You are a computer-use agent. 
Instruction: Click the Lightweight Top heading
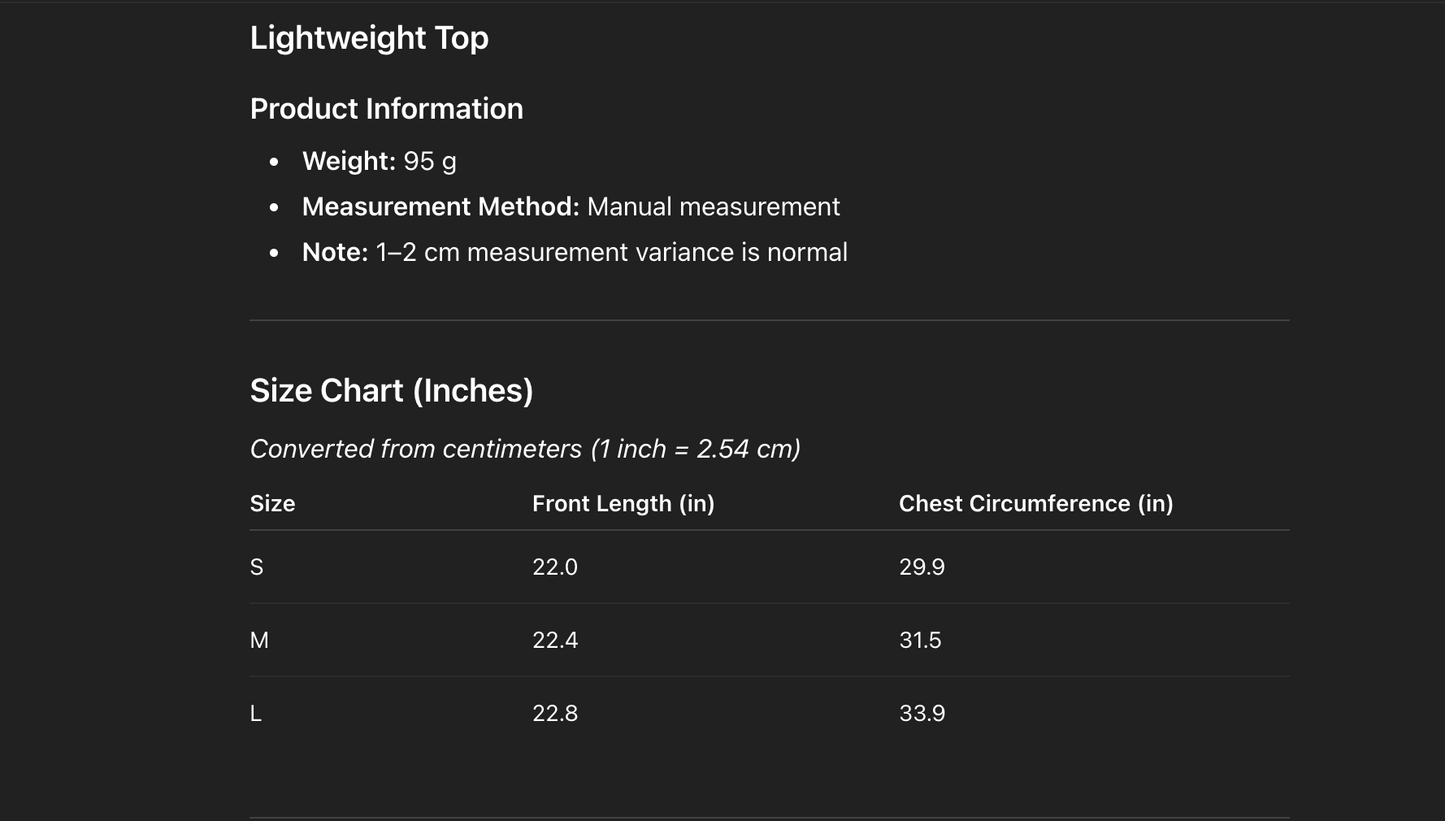coord(369,38)
